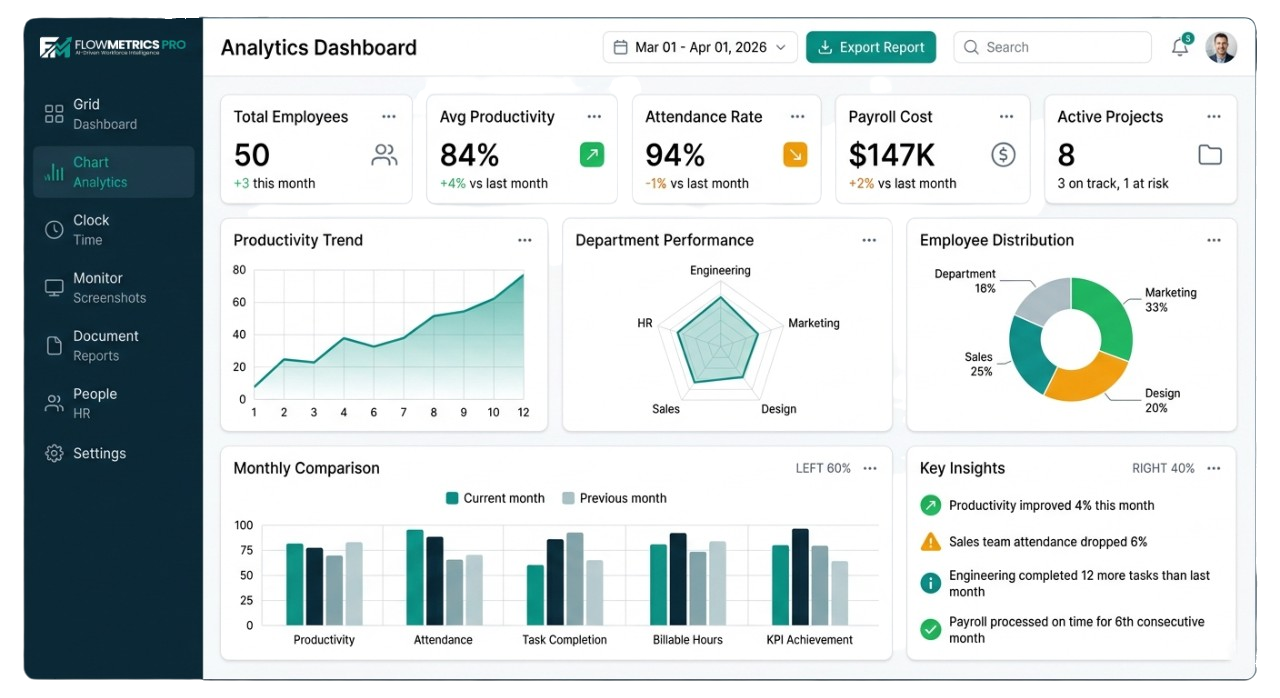The width and height of the screenshot is (1280, 698).
Task: Click the Active Projects folder icon
Action: click(x=1210, y=155)
